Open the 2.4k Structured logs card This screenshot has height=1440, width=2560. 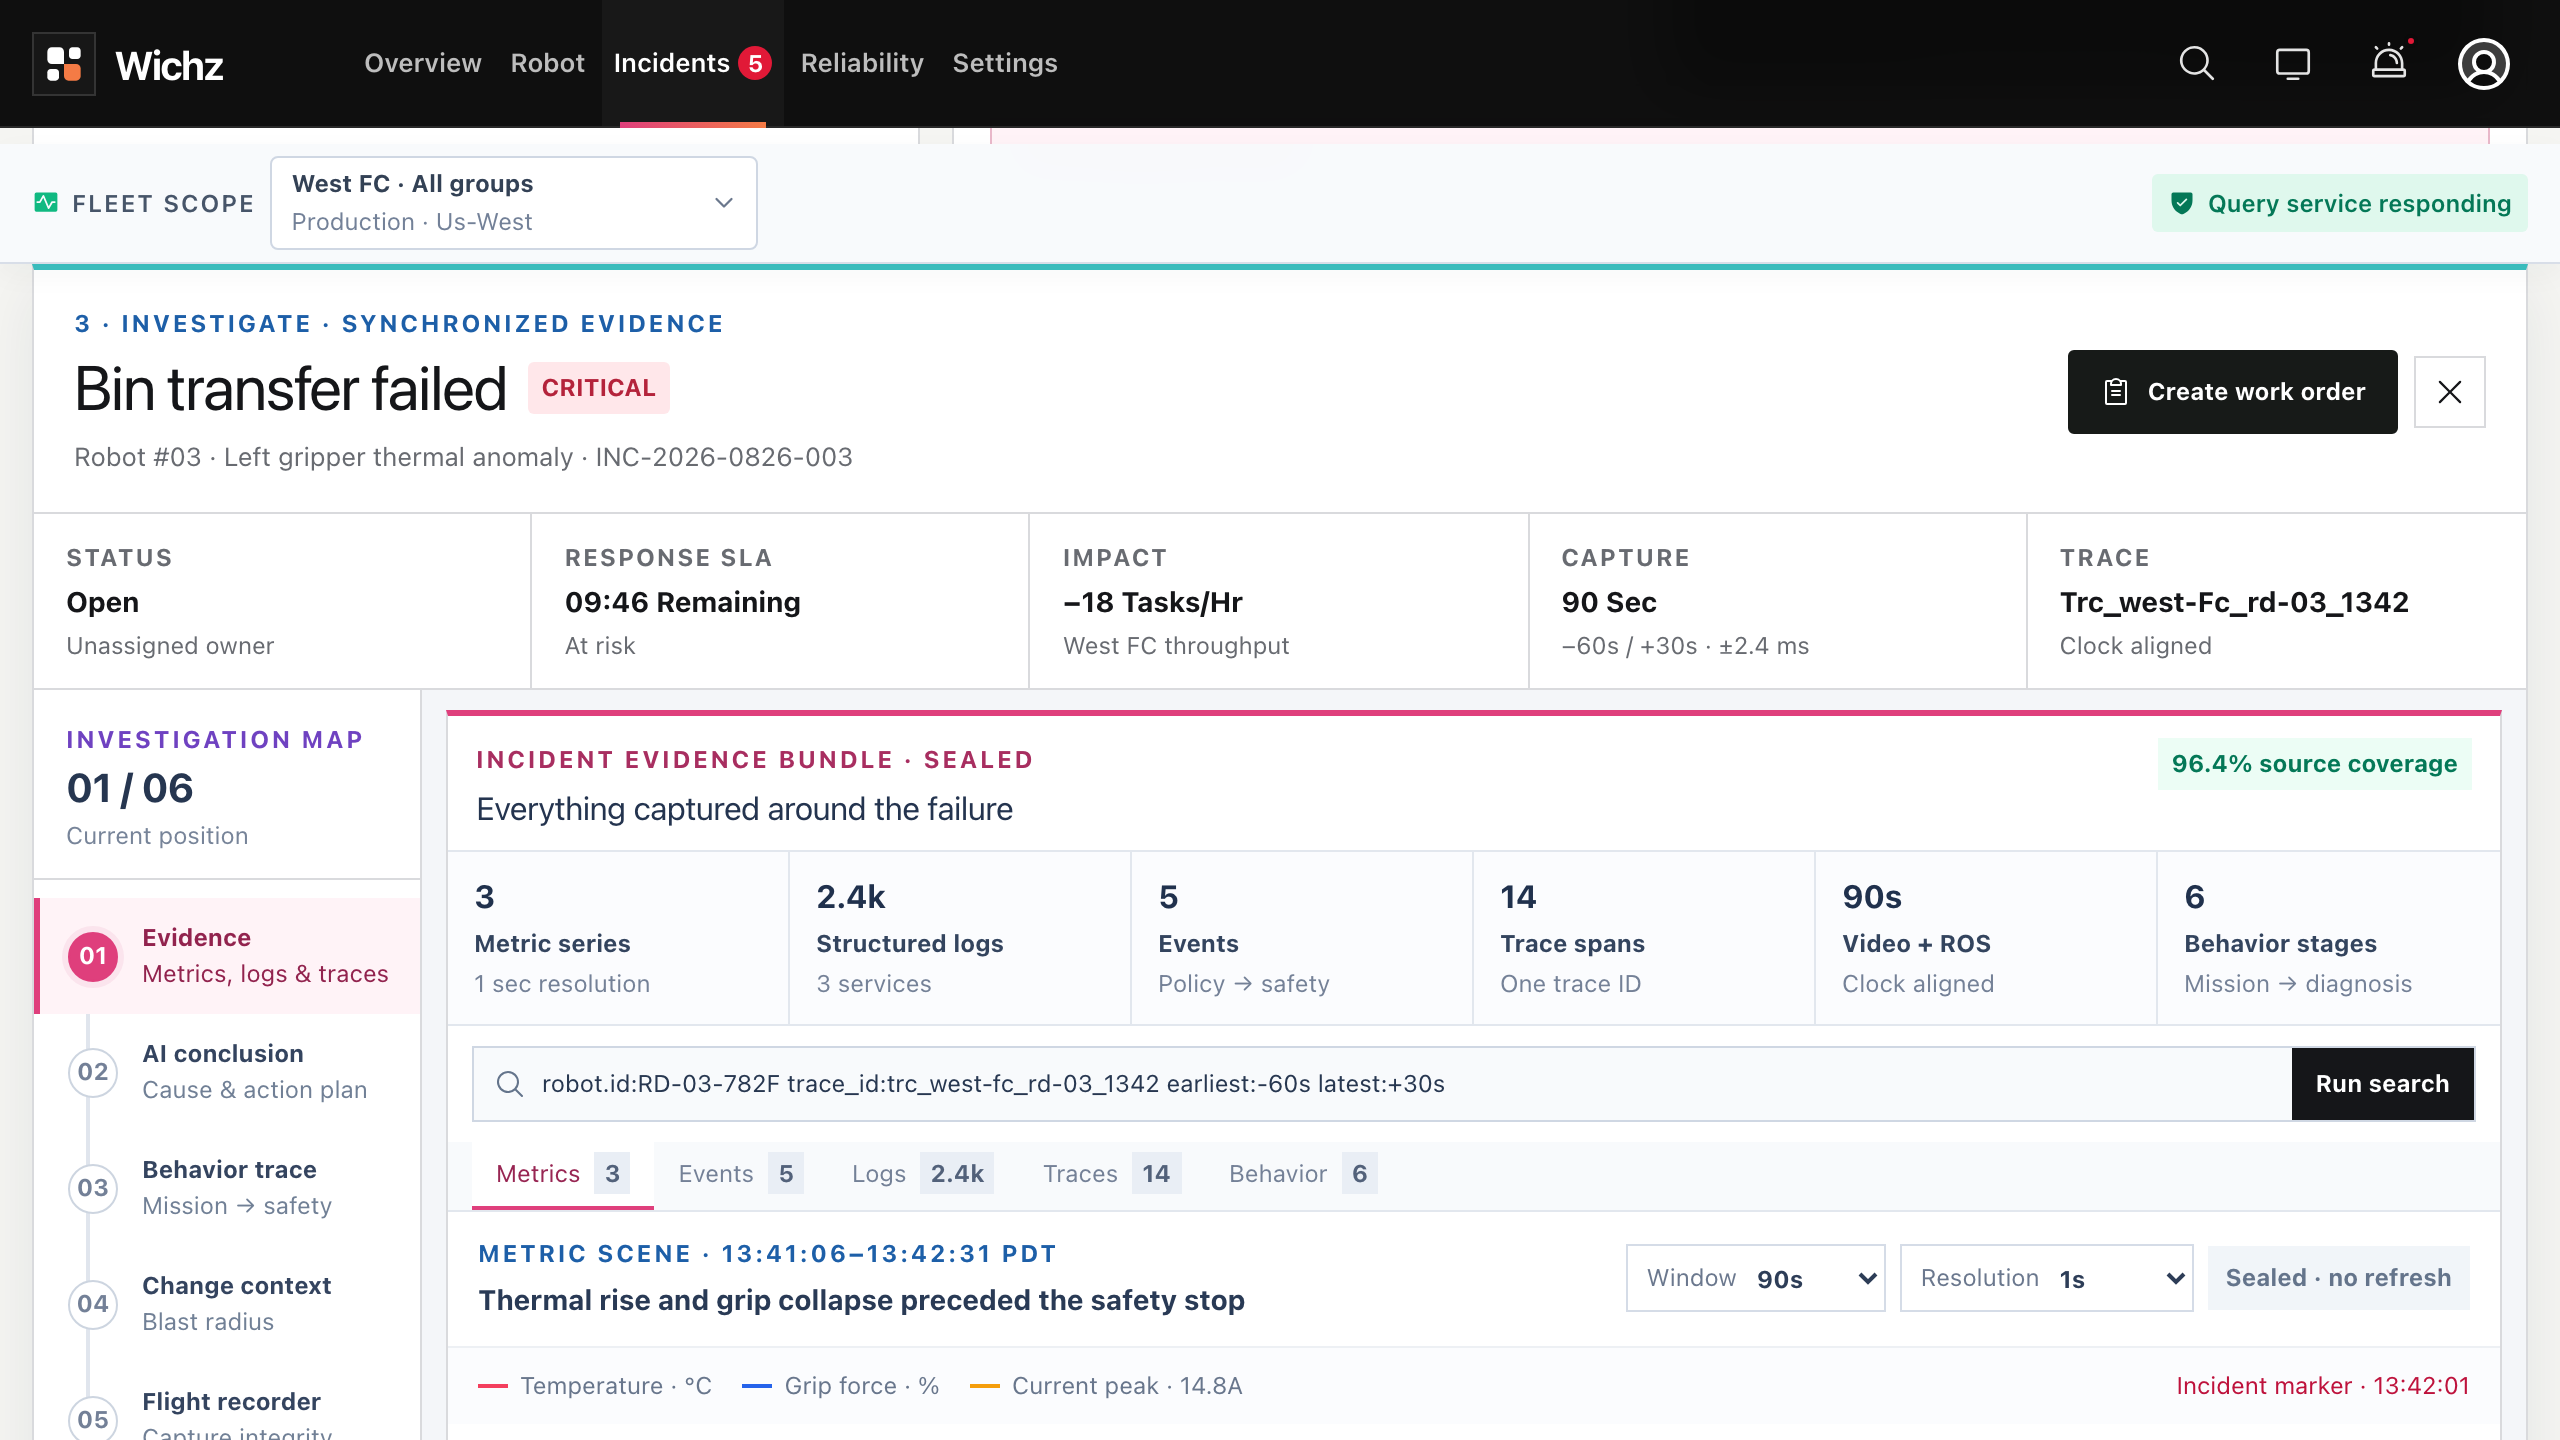click(960, 938)
